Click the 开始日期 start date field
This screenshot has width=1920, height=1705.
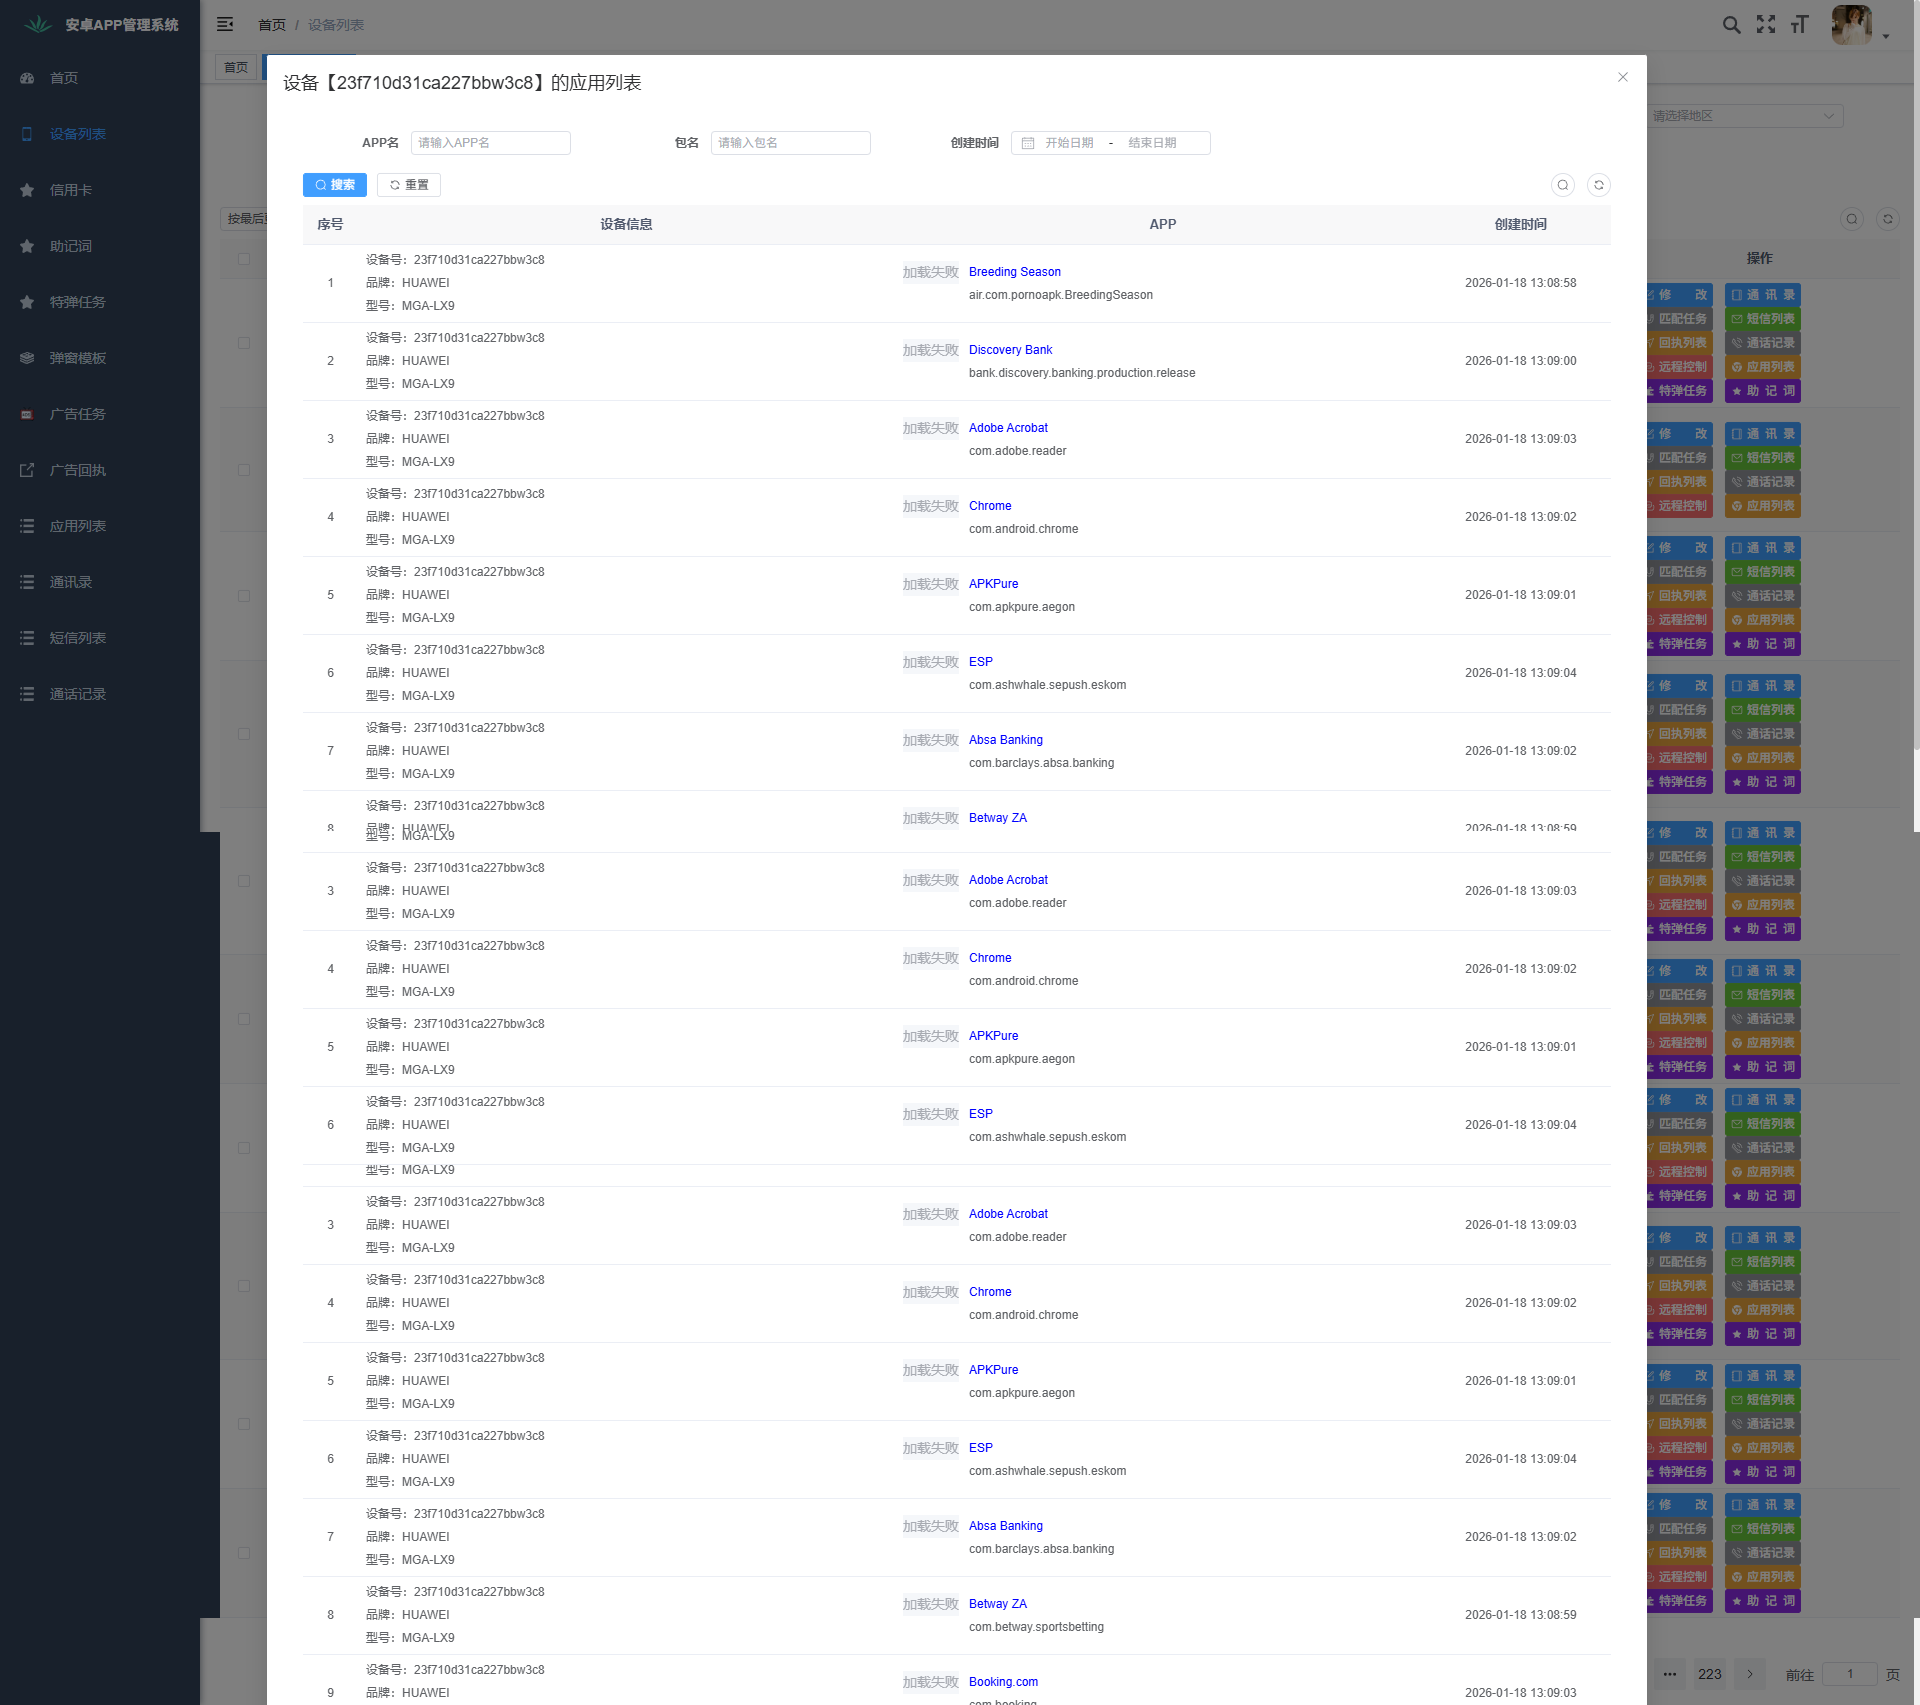1069,143
